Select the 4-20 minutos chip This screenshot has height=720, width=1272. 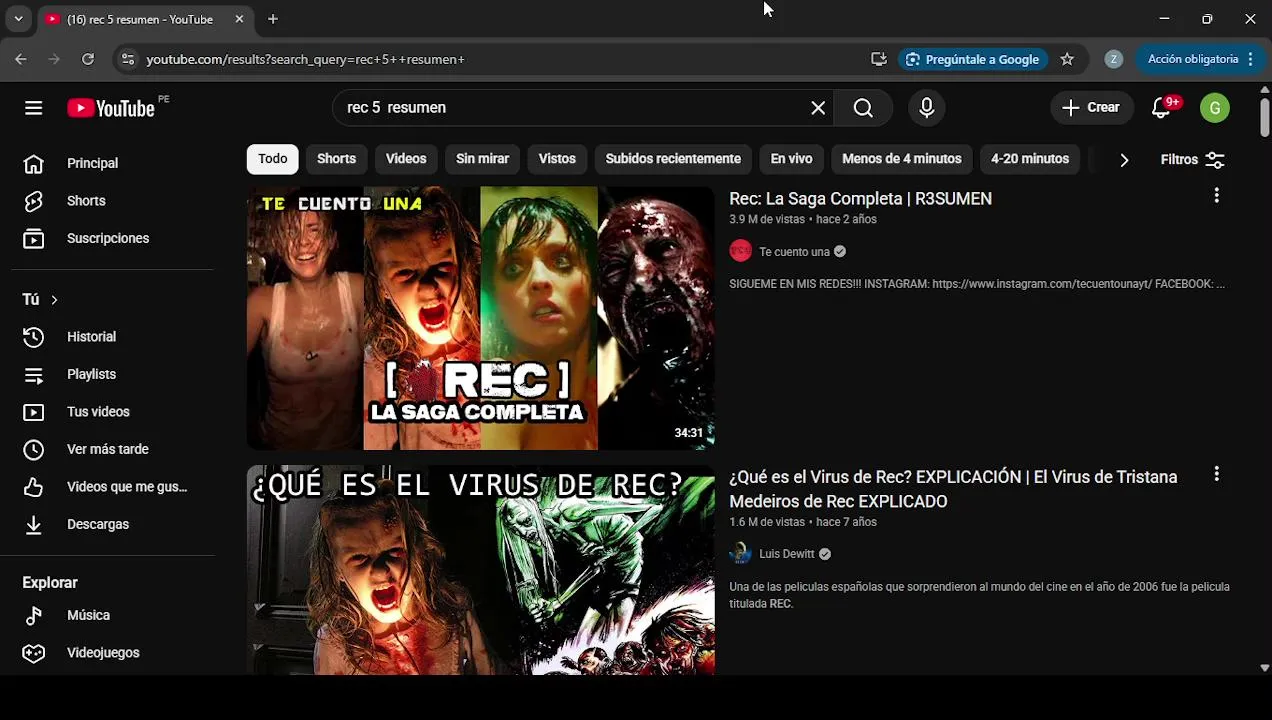pyautogui.click(x=1030, y=159)
